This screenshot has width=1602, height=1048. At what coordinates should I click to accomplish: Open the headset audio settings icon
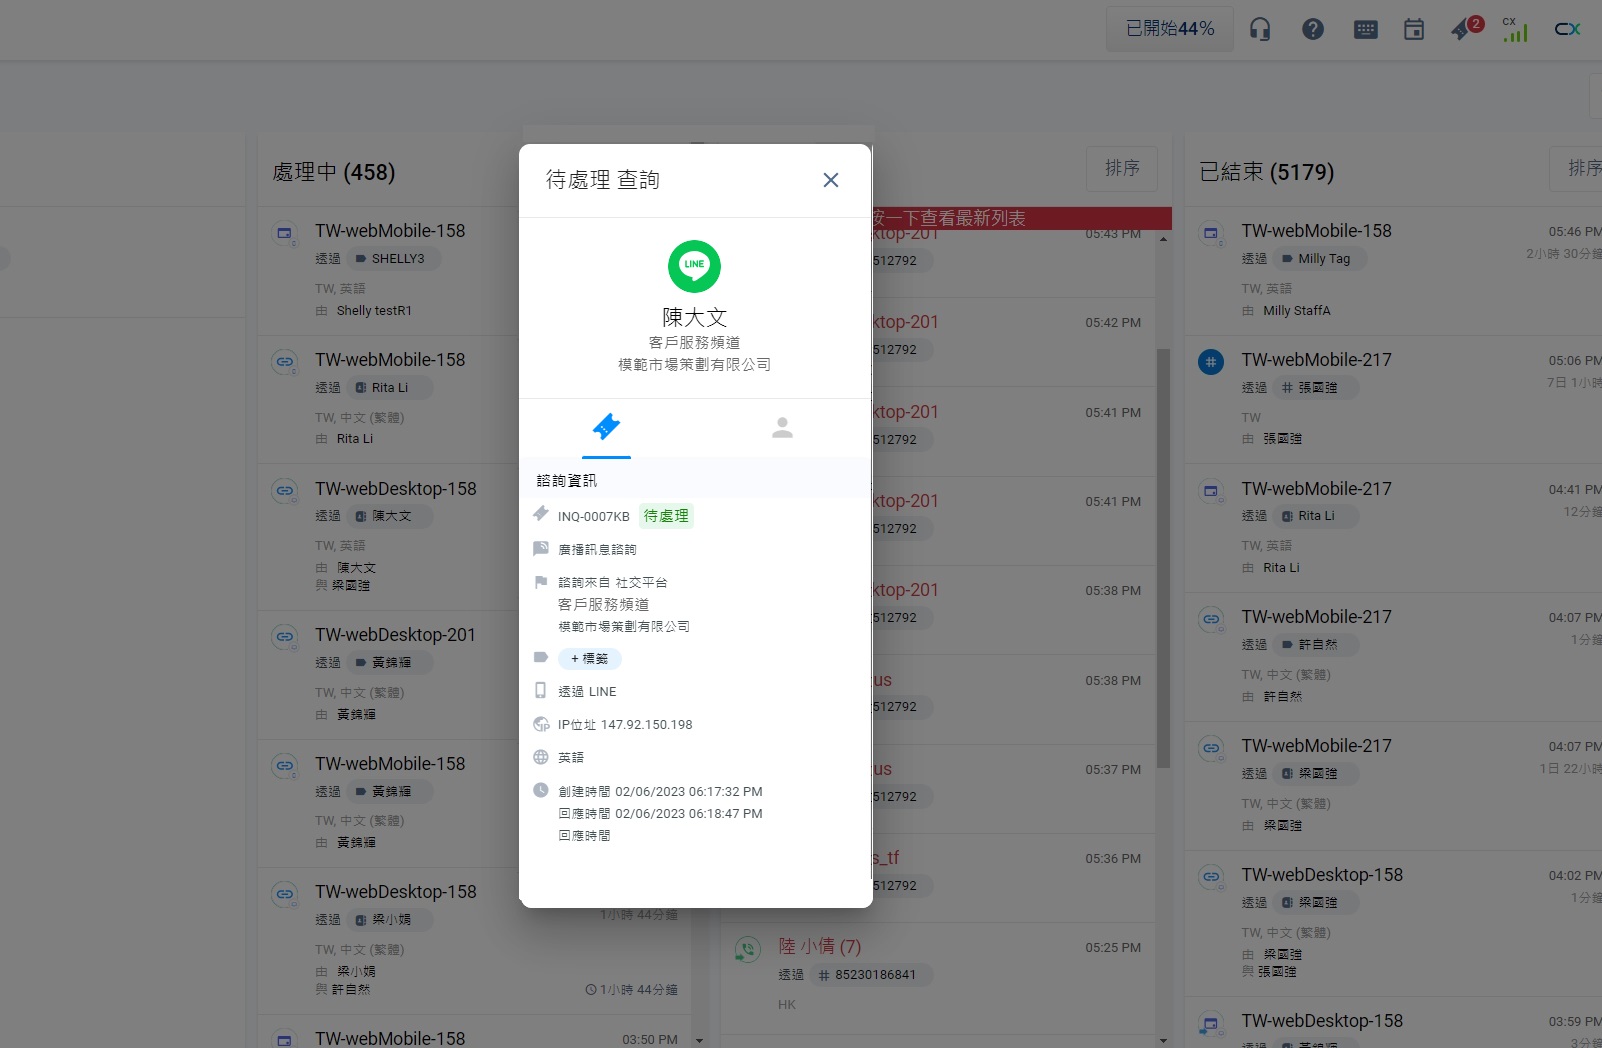click(1260, 30)
